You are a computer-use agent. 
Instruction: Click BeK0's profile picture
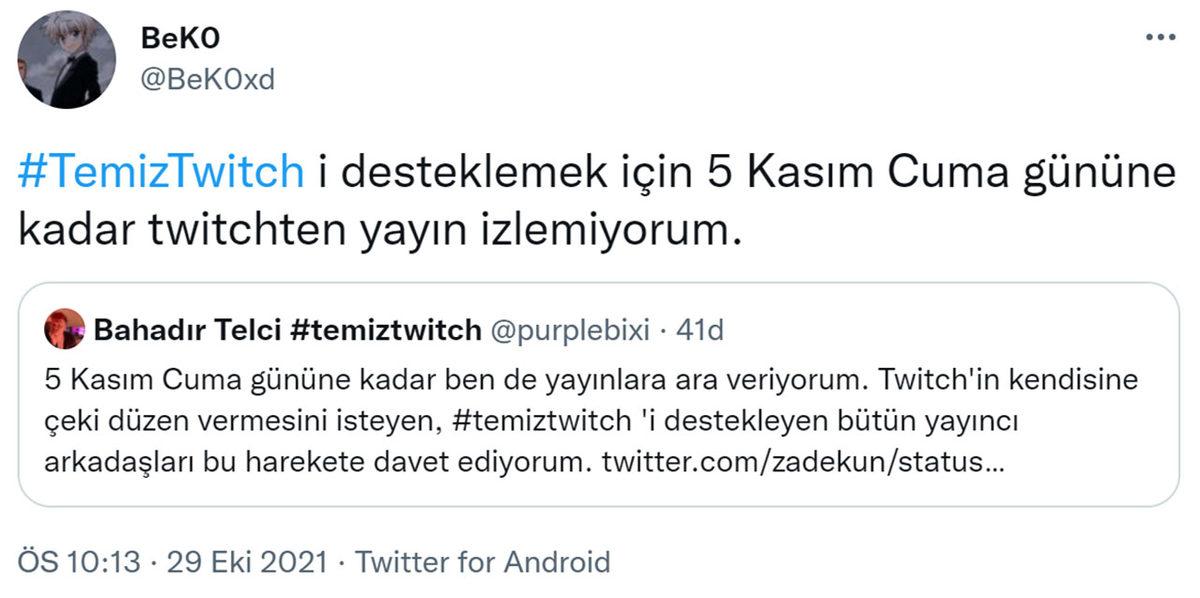[x=67, y=55]
